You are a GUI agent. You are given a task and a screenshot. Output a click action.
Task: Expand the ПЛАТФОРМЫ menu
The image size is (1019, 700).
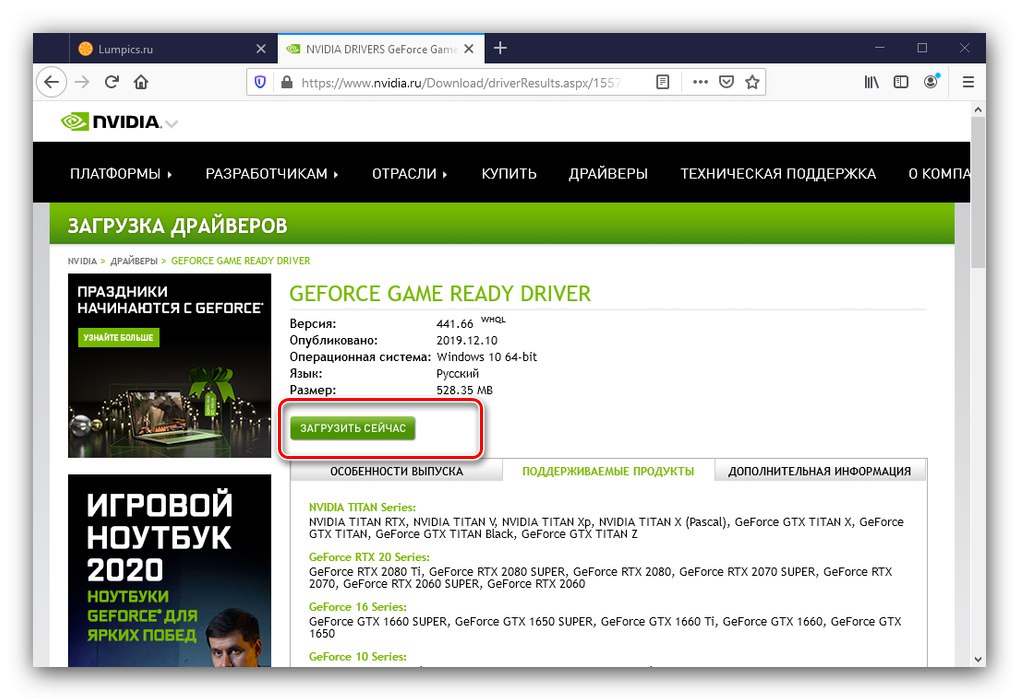[120, 174]
